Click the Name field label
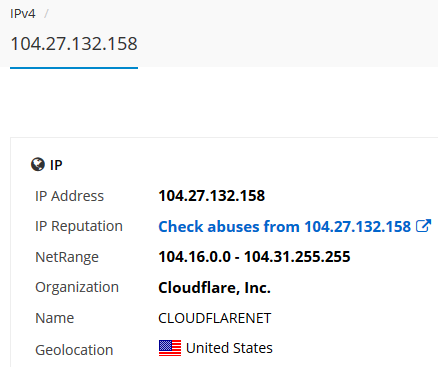438x367 pixels. click(55, 318)
